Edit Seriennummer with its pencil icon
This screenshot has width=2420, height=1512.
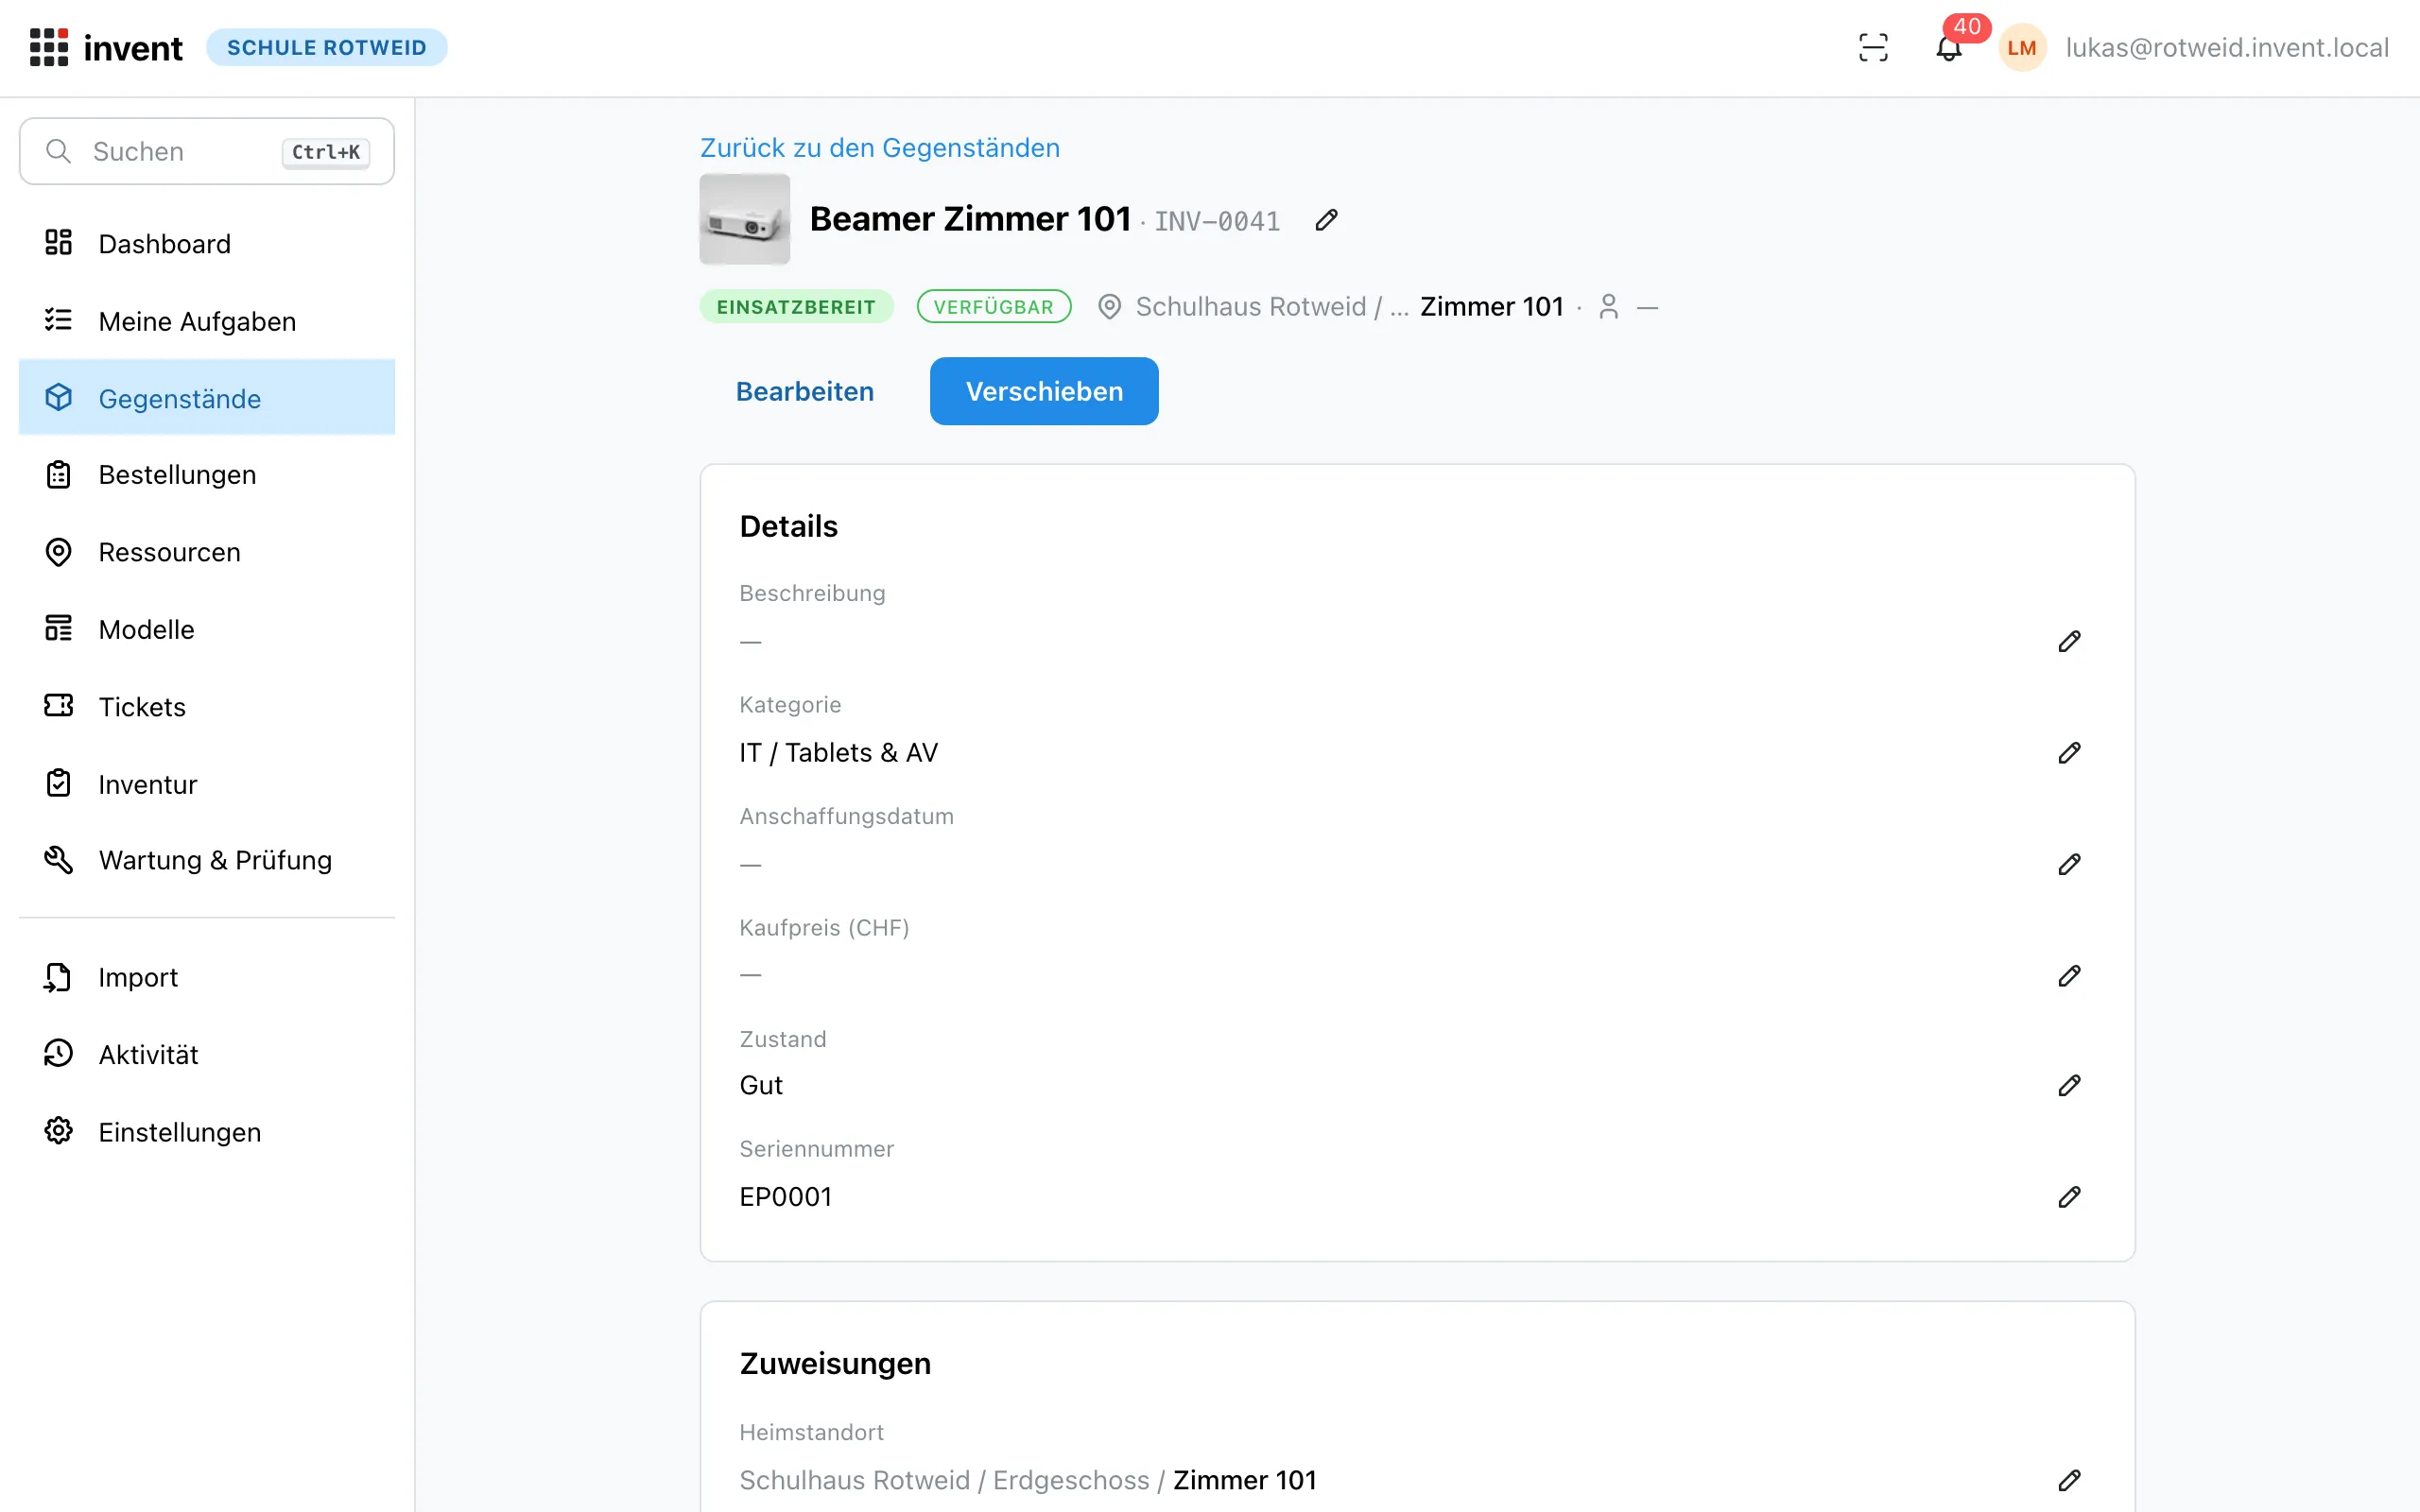click(x=2069, y=1197)
